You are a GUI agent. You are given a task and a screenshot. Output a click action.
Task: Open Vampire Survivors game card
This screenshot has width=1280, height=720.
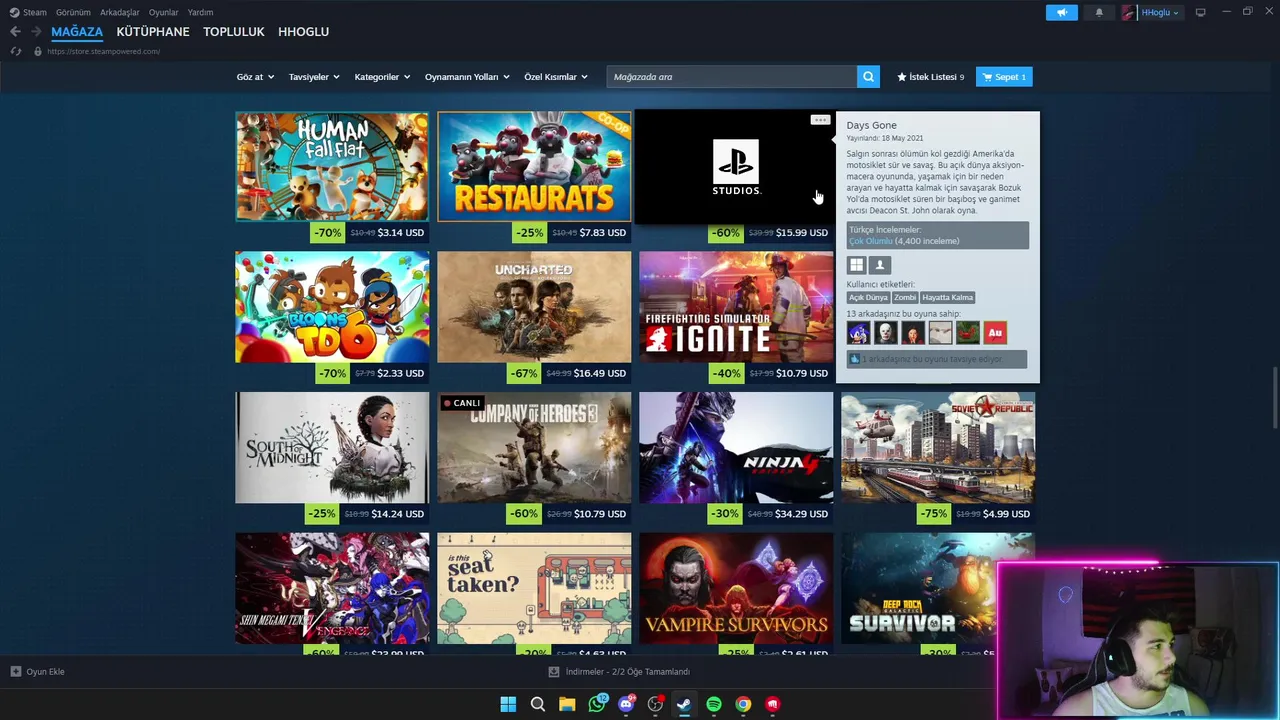[736, 588]
